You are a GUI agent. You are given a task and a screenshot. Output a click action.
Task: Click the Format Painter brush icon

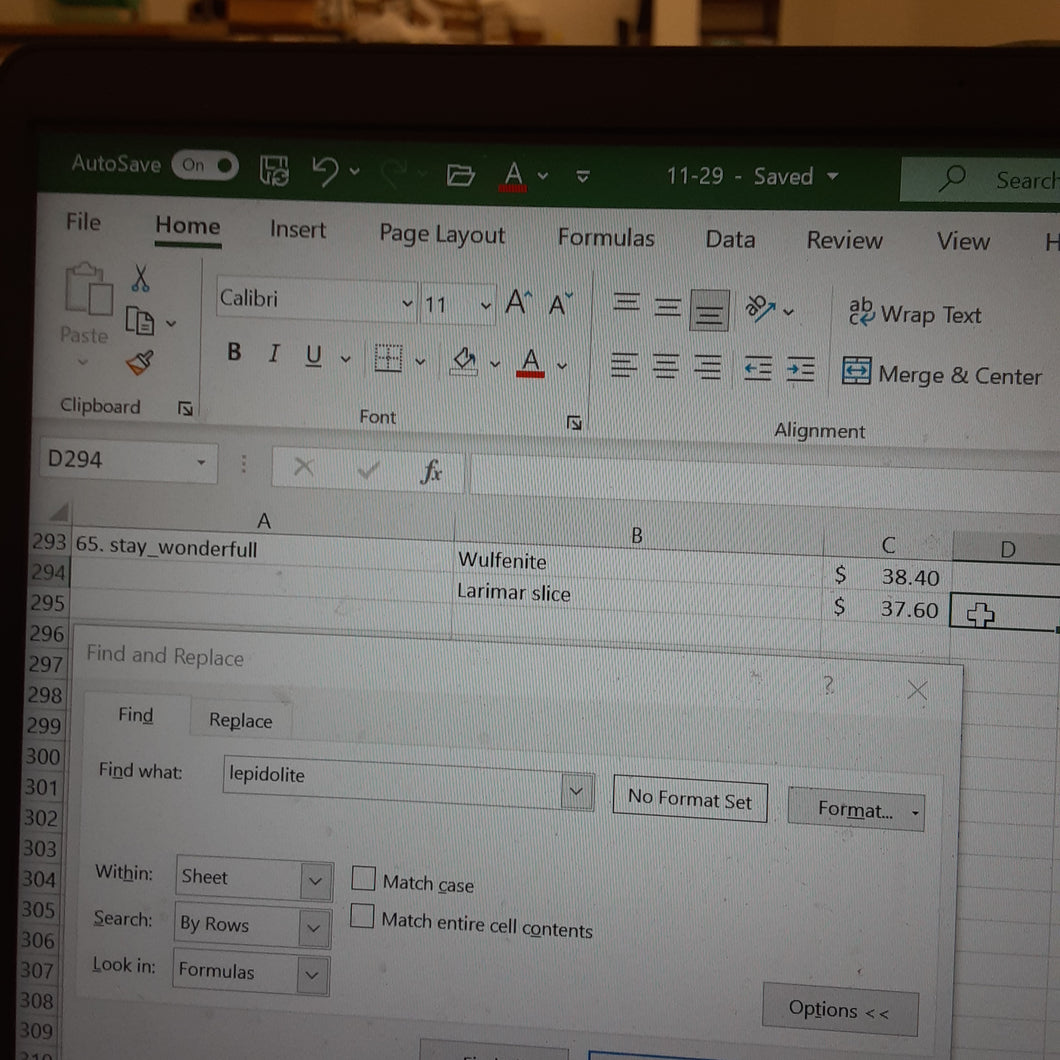point(139,363)
